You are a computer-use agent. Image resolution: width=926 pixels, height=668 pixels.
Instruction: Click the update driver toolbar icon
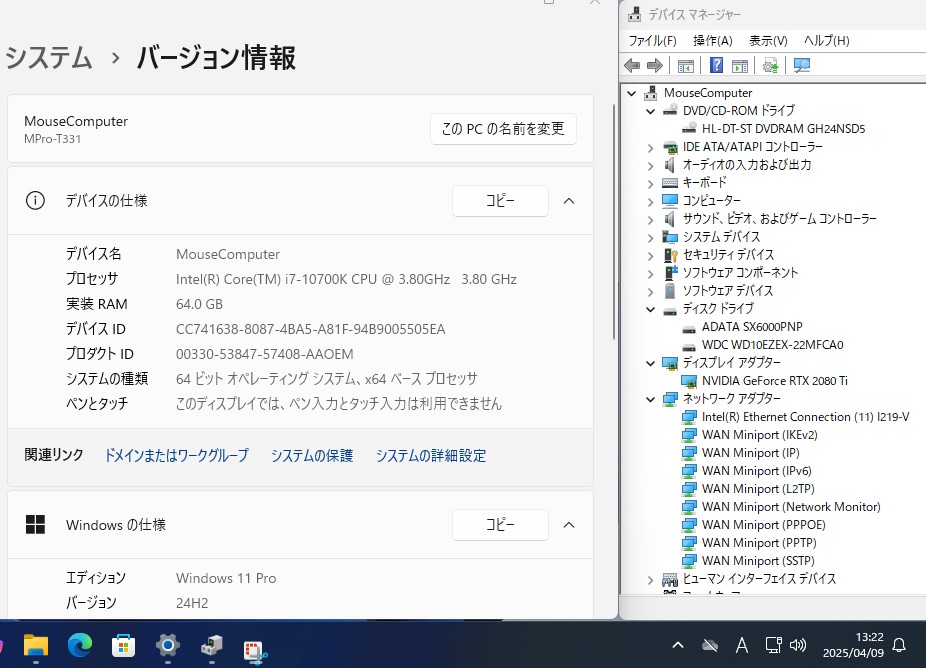[770, 65]
